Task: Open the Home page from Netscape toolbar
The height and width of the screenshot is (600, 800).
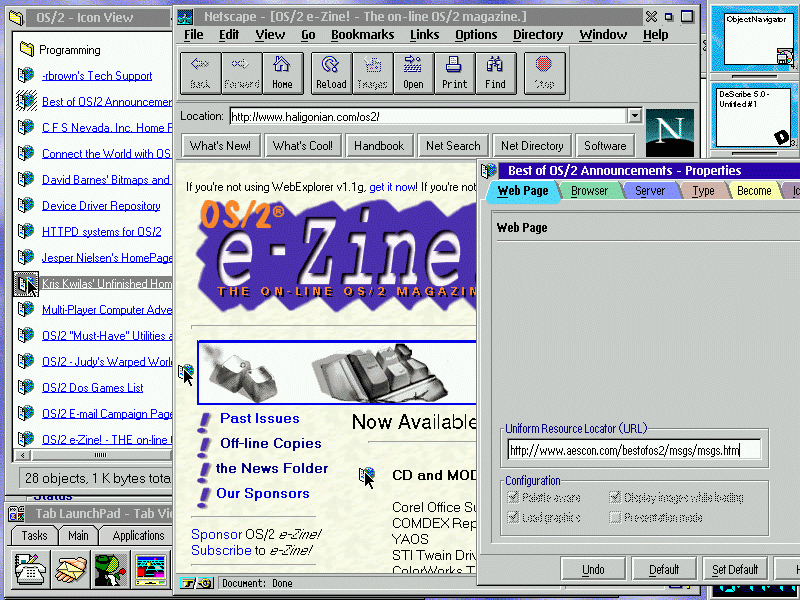Action: [x=282, y=73]
